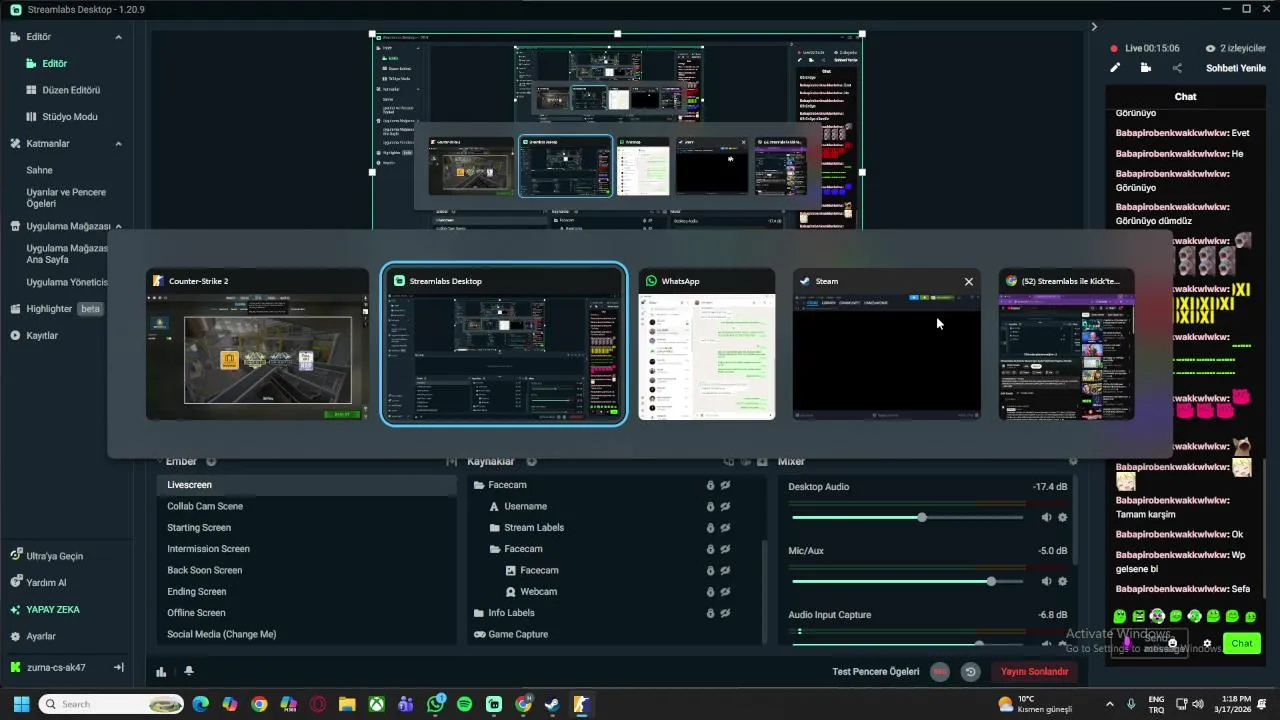Viewport: 1280px width, 720px height.
Task: Select the Collab Cam Scene
Action: pyautogui.click(x=306, y=507)
